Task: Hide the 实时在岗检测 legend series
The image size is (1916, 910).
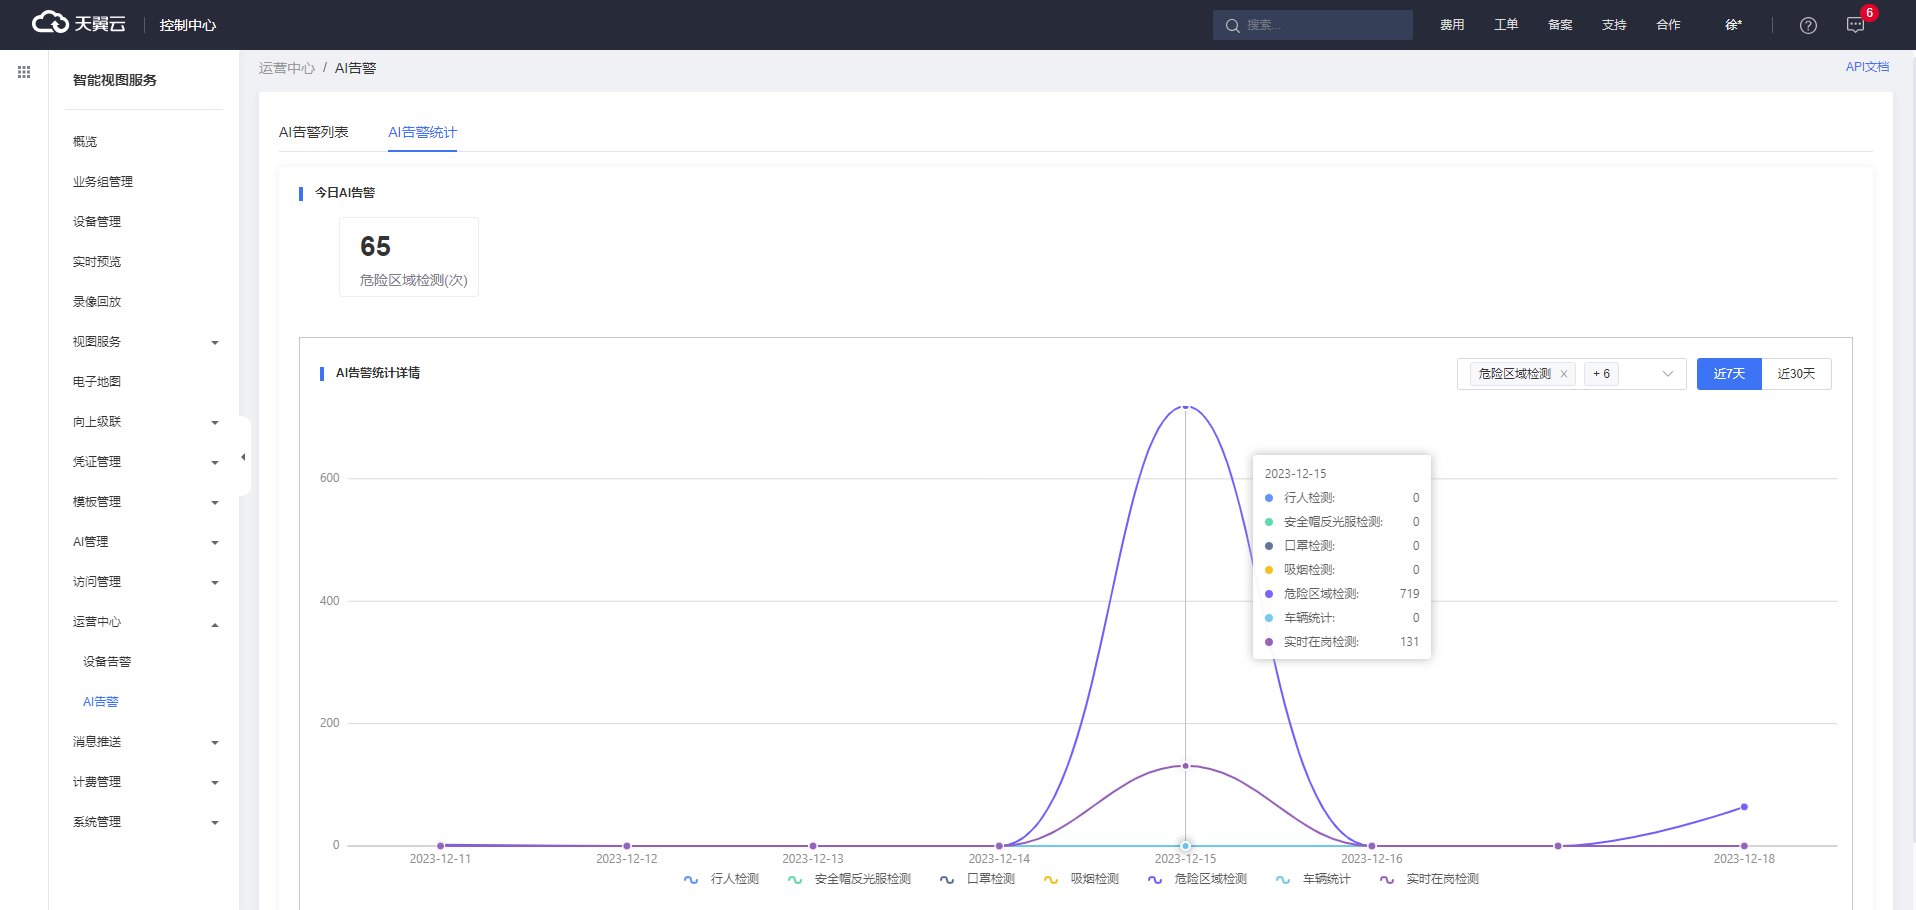Action: pos(1430,879)
